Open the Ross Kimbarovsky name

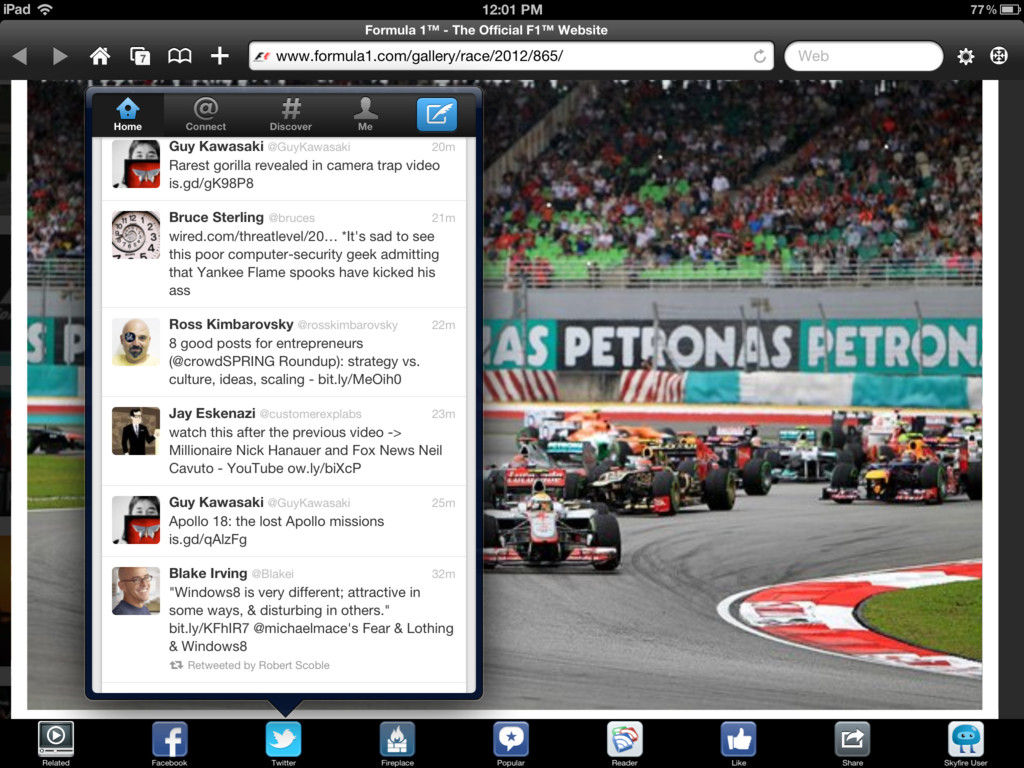231,325
